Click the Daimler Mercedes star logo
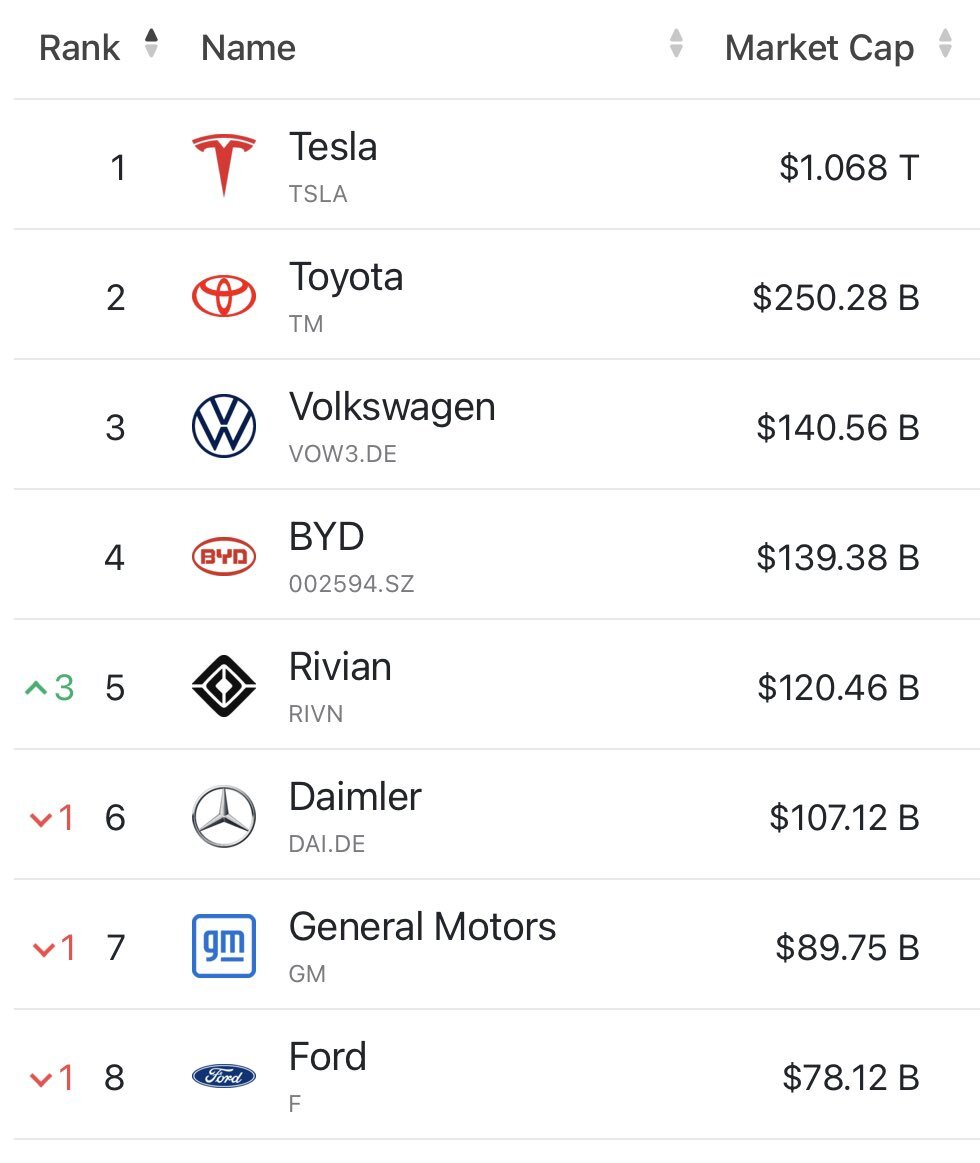This screenshot has width=980, height=1163. click(223, 817)
